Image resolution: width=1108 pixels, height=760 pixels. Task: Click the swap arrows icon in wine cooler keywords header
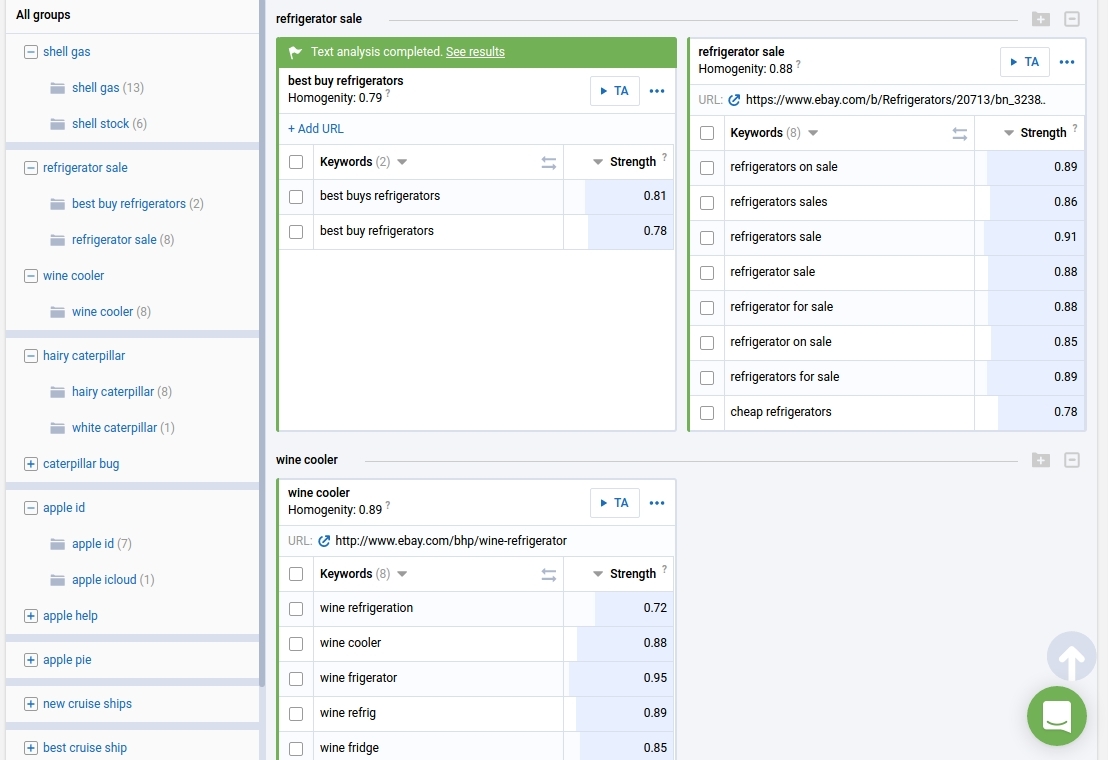549,575
